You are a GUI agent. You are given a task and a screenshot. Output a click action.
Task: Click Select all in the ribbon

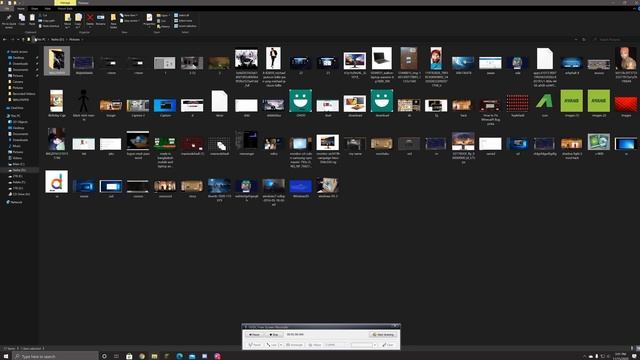[x=182, y=15]
